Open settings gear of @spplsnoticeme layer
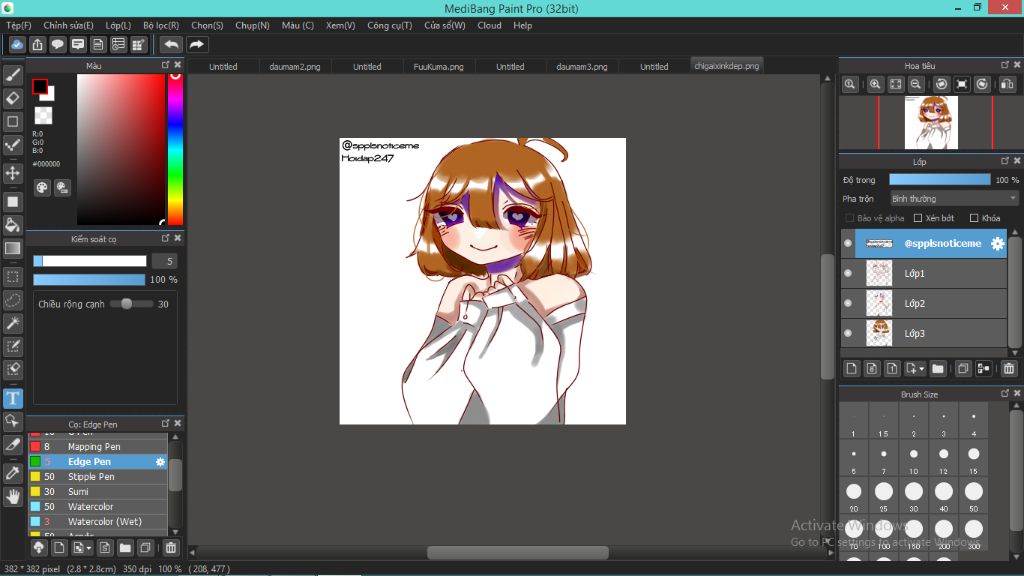The image size is (1024, 576). point(997,244)
